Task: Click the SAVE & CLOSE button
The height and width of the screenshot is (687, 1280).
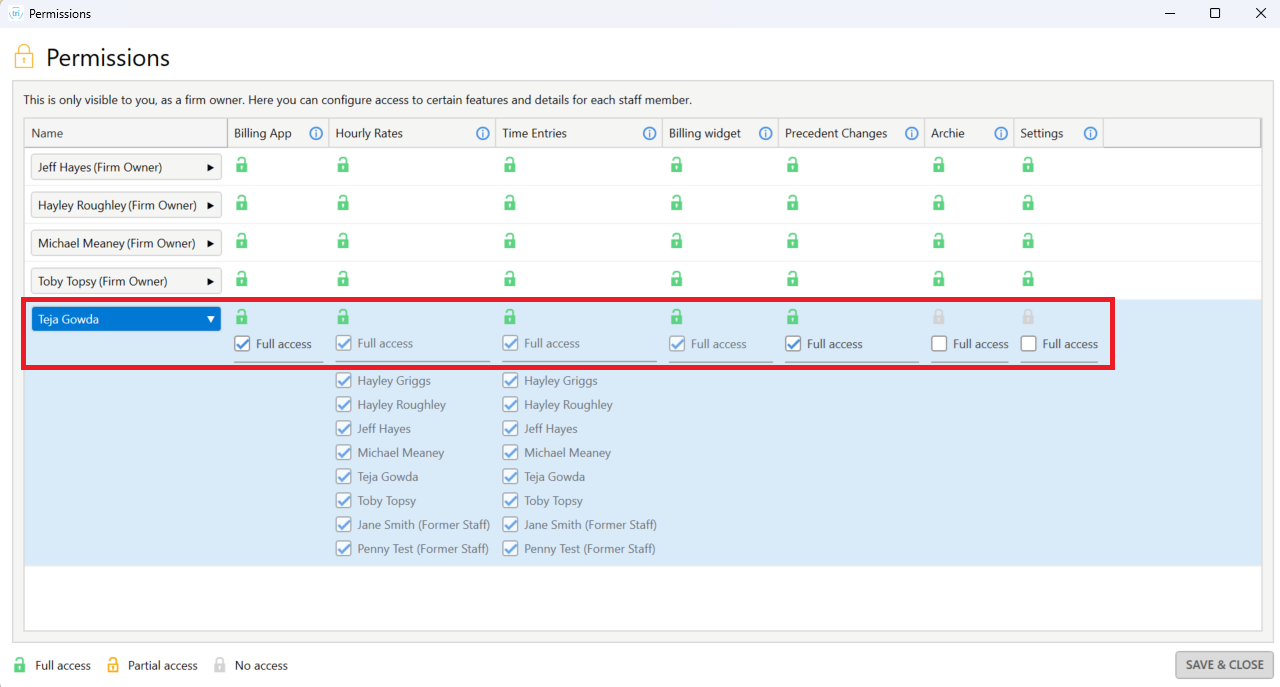Action: (x=1224, y=665)
